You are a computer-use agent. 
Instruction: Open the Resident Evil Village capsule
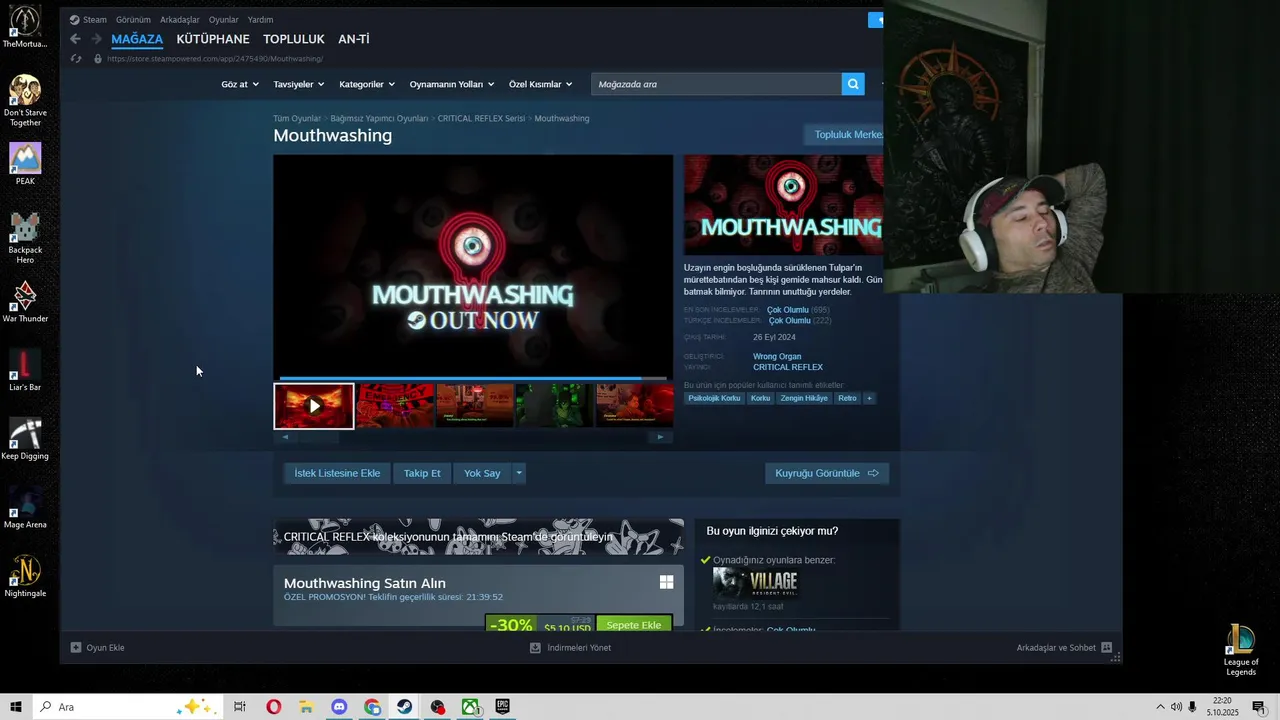756,583
